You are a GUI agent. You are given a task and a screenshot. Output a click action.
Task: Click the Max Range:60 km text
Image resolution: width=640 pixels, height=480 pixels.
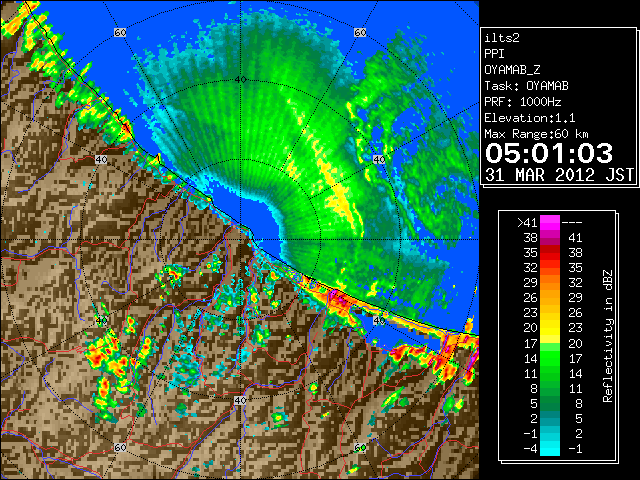coord(536,134)
